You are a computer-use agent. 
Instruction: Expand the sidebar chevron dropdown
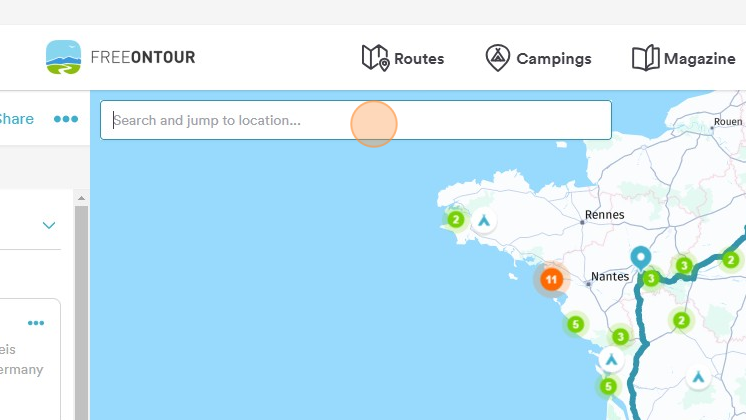coord(49,225)
